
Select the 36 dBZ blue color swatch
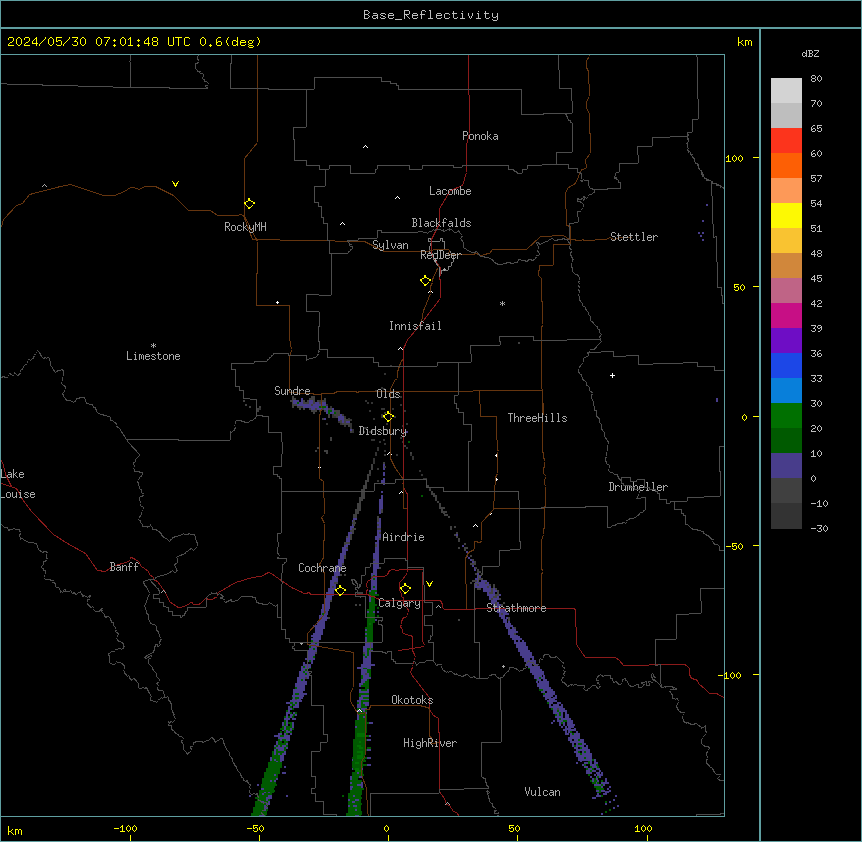(786, 365)
